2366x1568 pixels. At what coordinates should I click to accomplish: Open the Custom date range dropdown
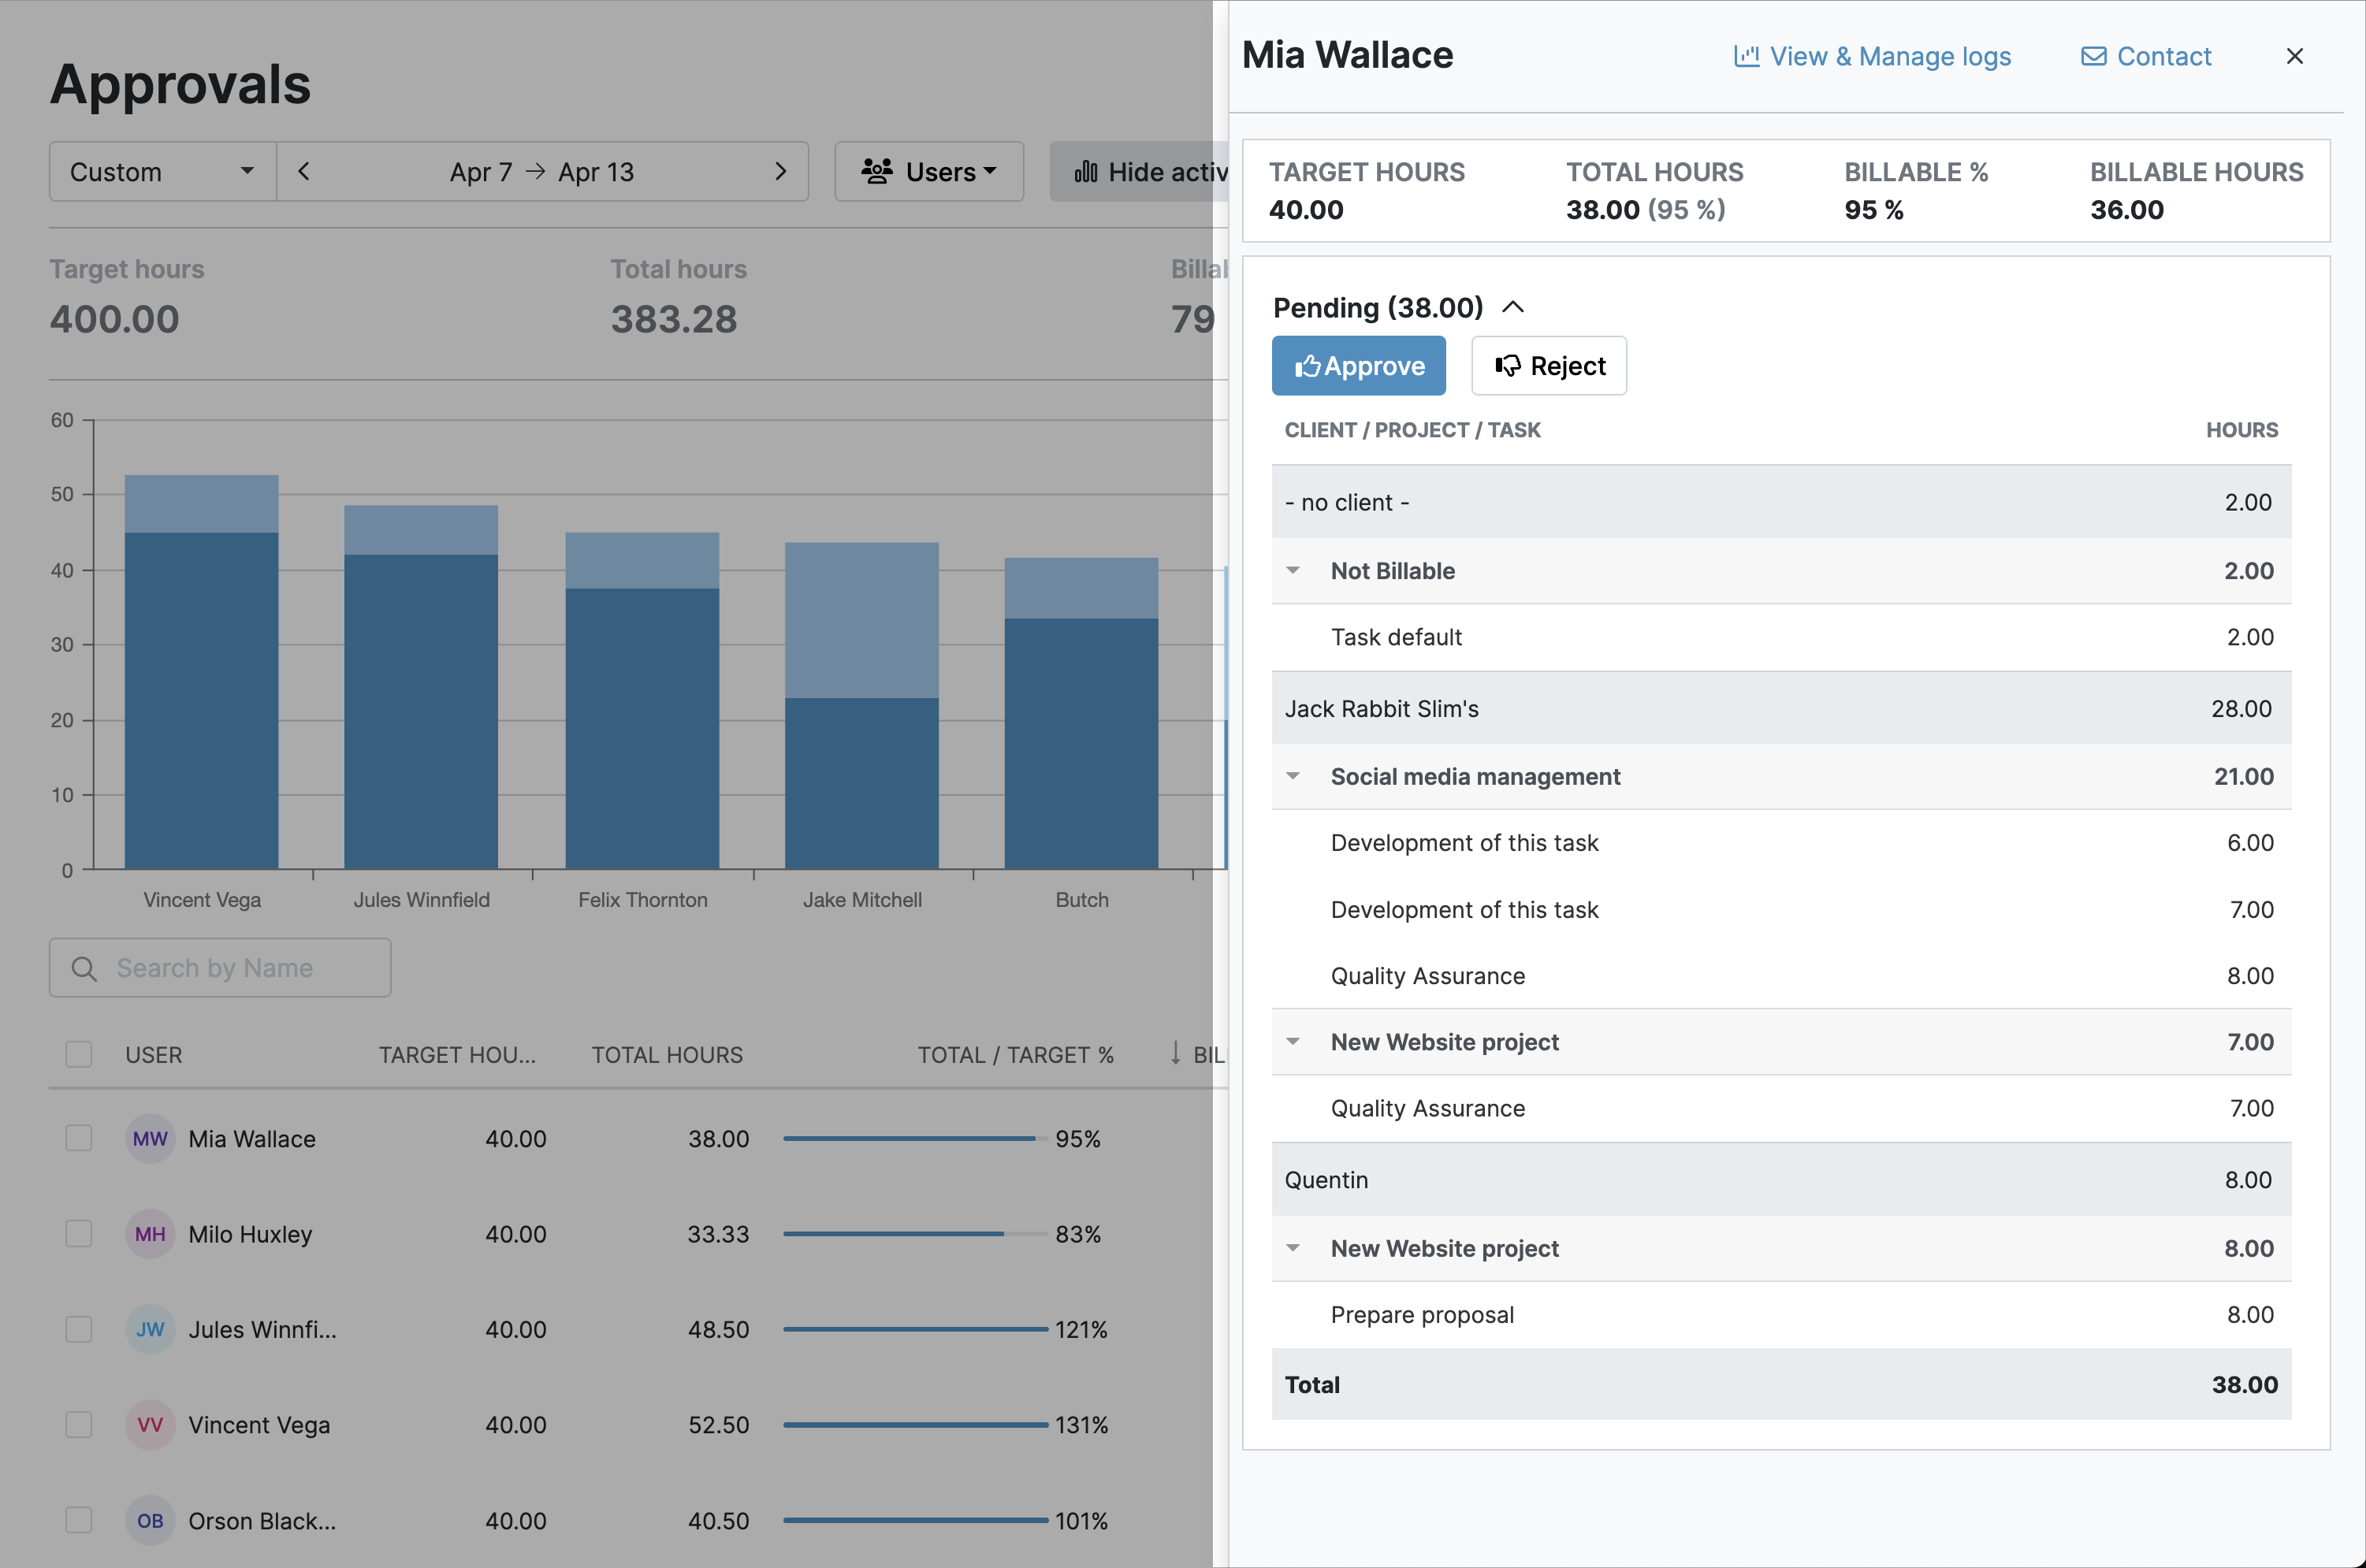pyautogui.click(x=160, y=171)
